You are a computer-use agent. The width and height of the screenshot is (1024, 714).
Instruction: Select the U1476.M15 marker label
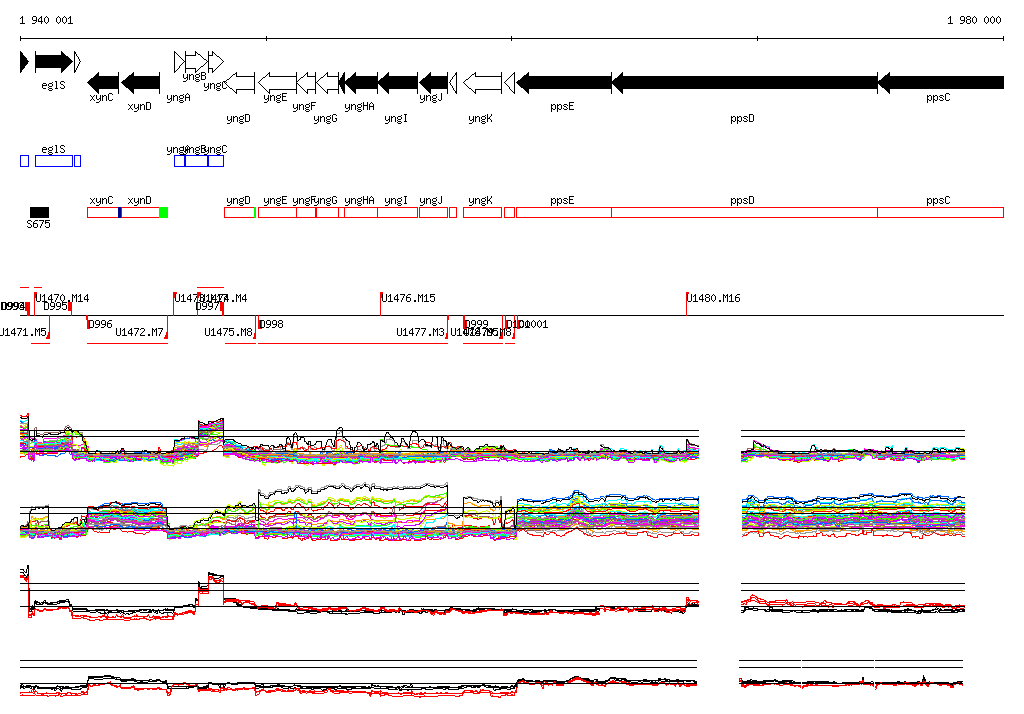pyautogui.click(x=409, y=298)
